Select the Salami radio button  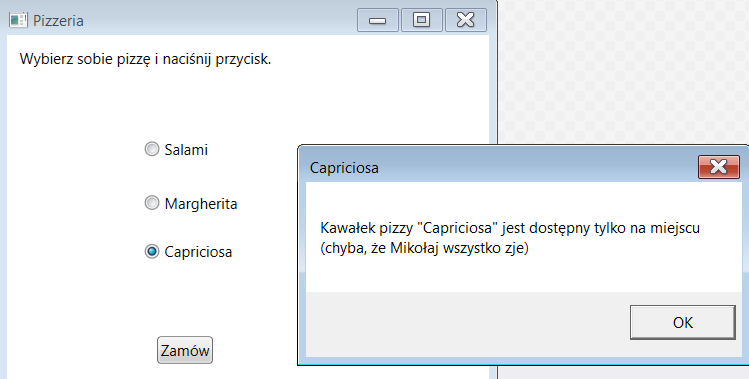pos(151,149)
